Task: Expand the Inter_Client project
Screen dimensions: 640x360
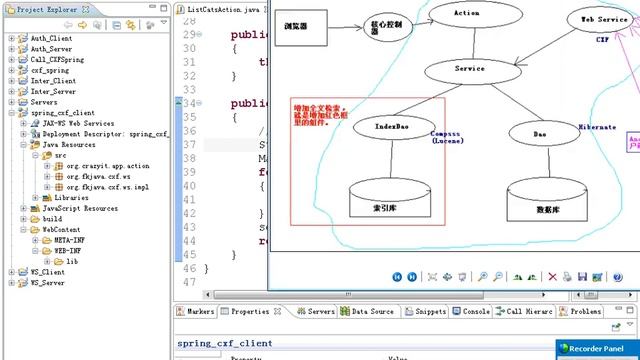Action: 12,81
